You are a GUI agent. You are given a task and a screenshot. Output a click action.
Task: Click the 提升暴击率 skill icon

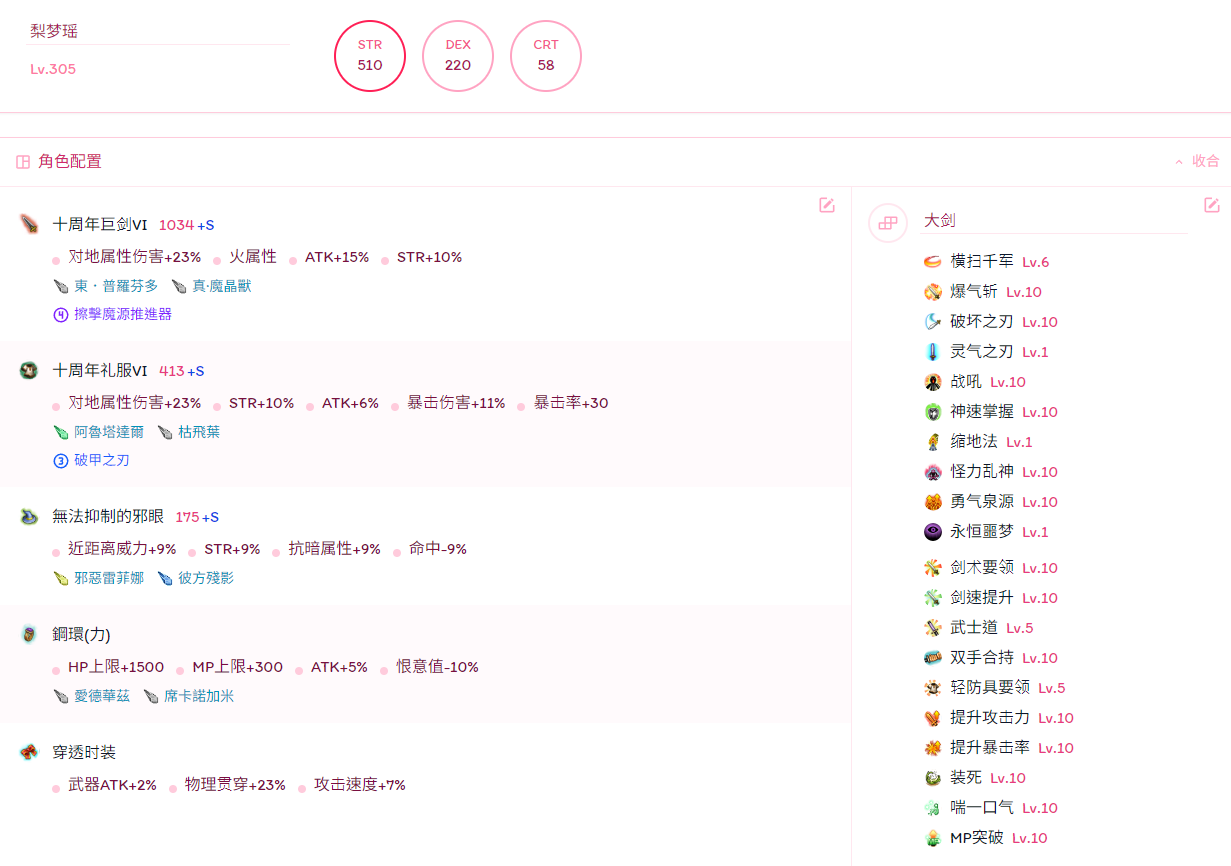(933, 748)
